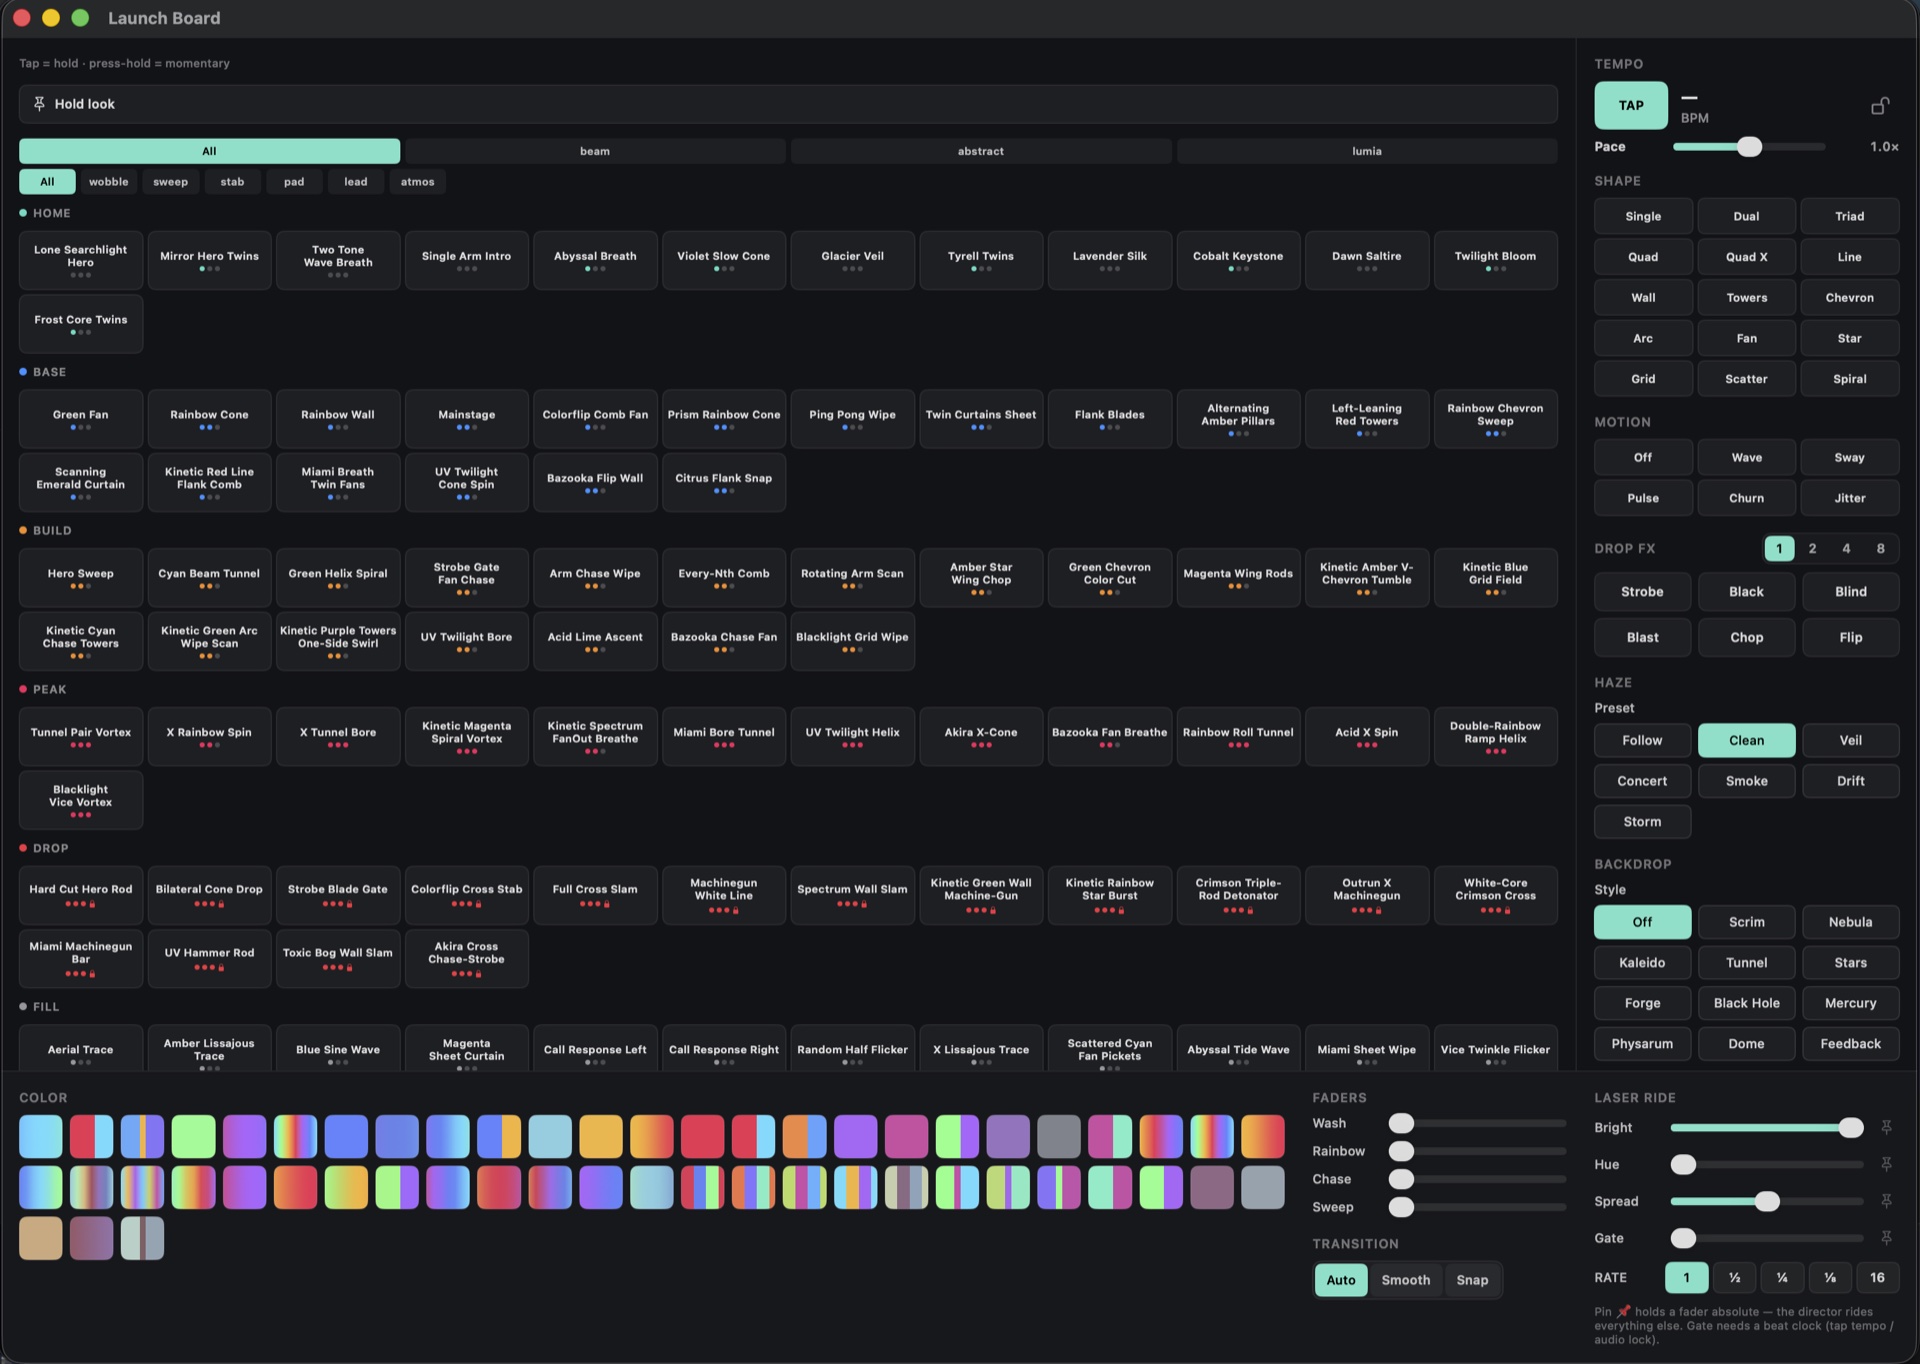This screenshot has height=1364, width=1920.
Task: Set the motion to Churn
Action: pyautogui.click(x=1746, y=498)
